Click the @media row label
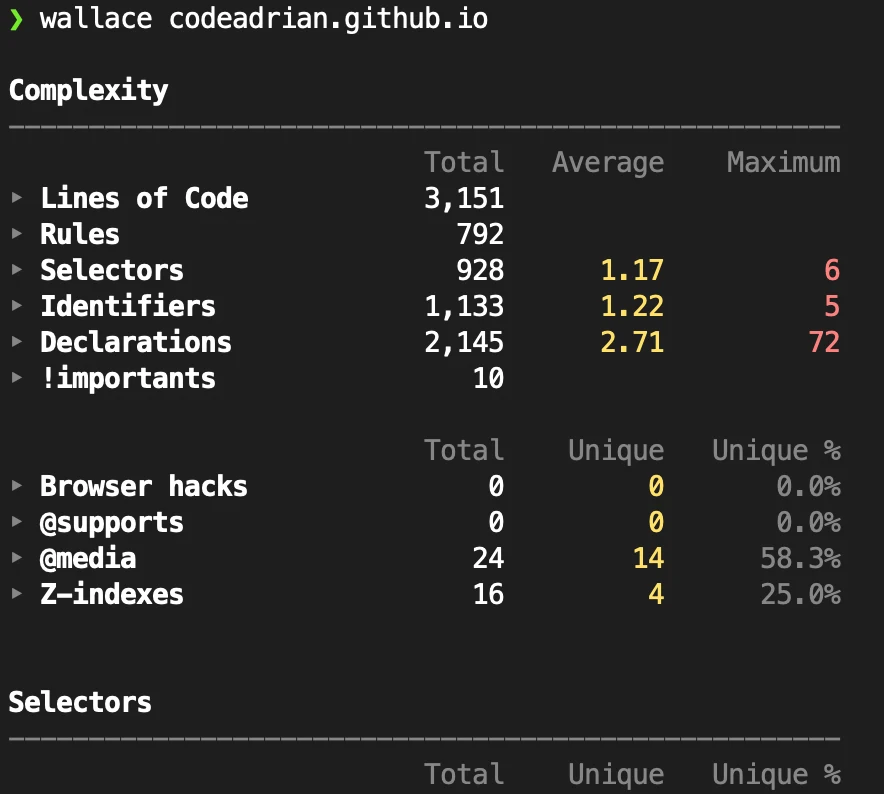 [x=88, y=558]
